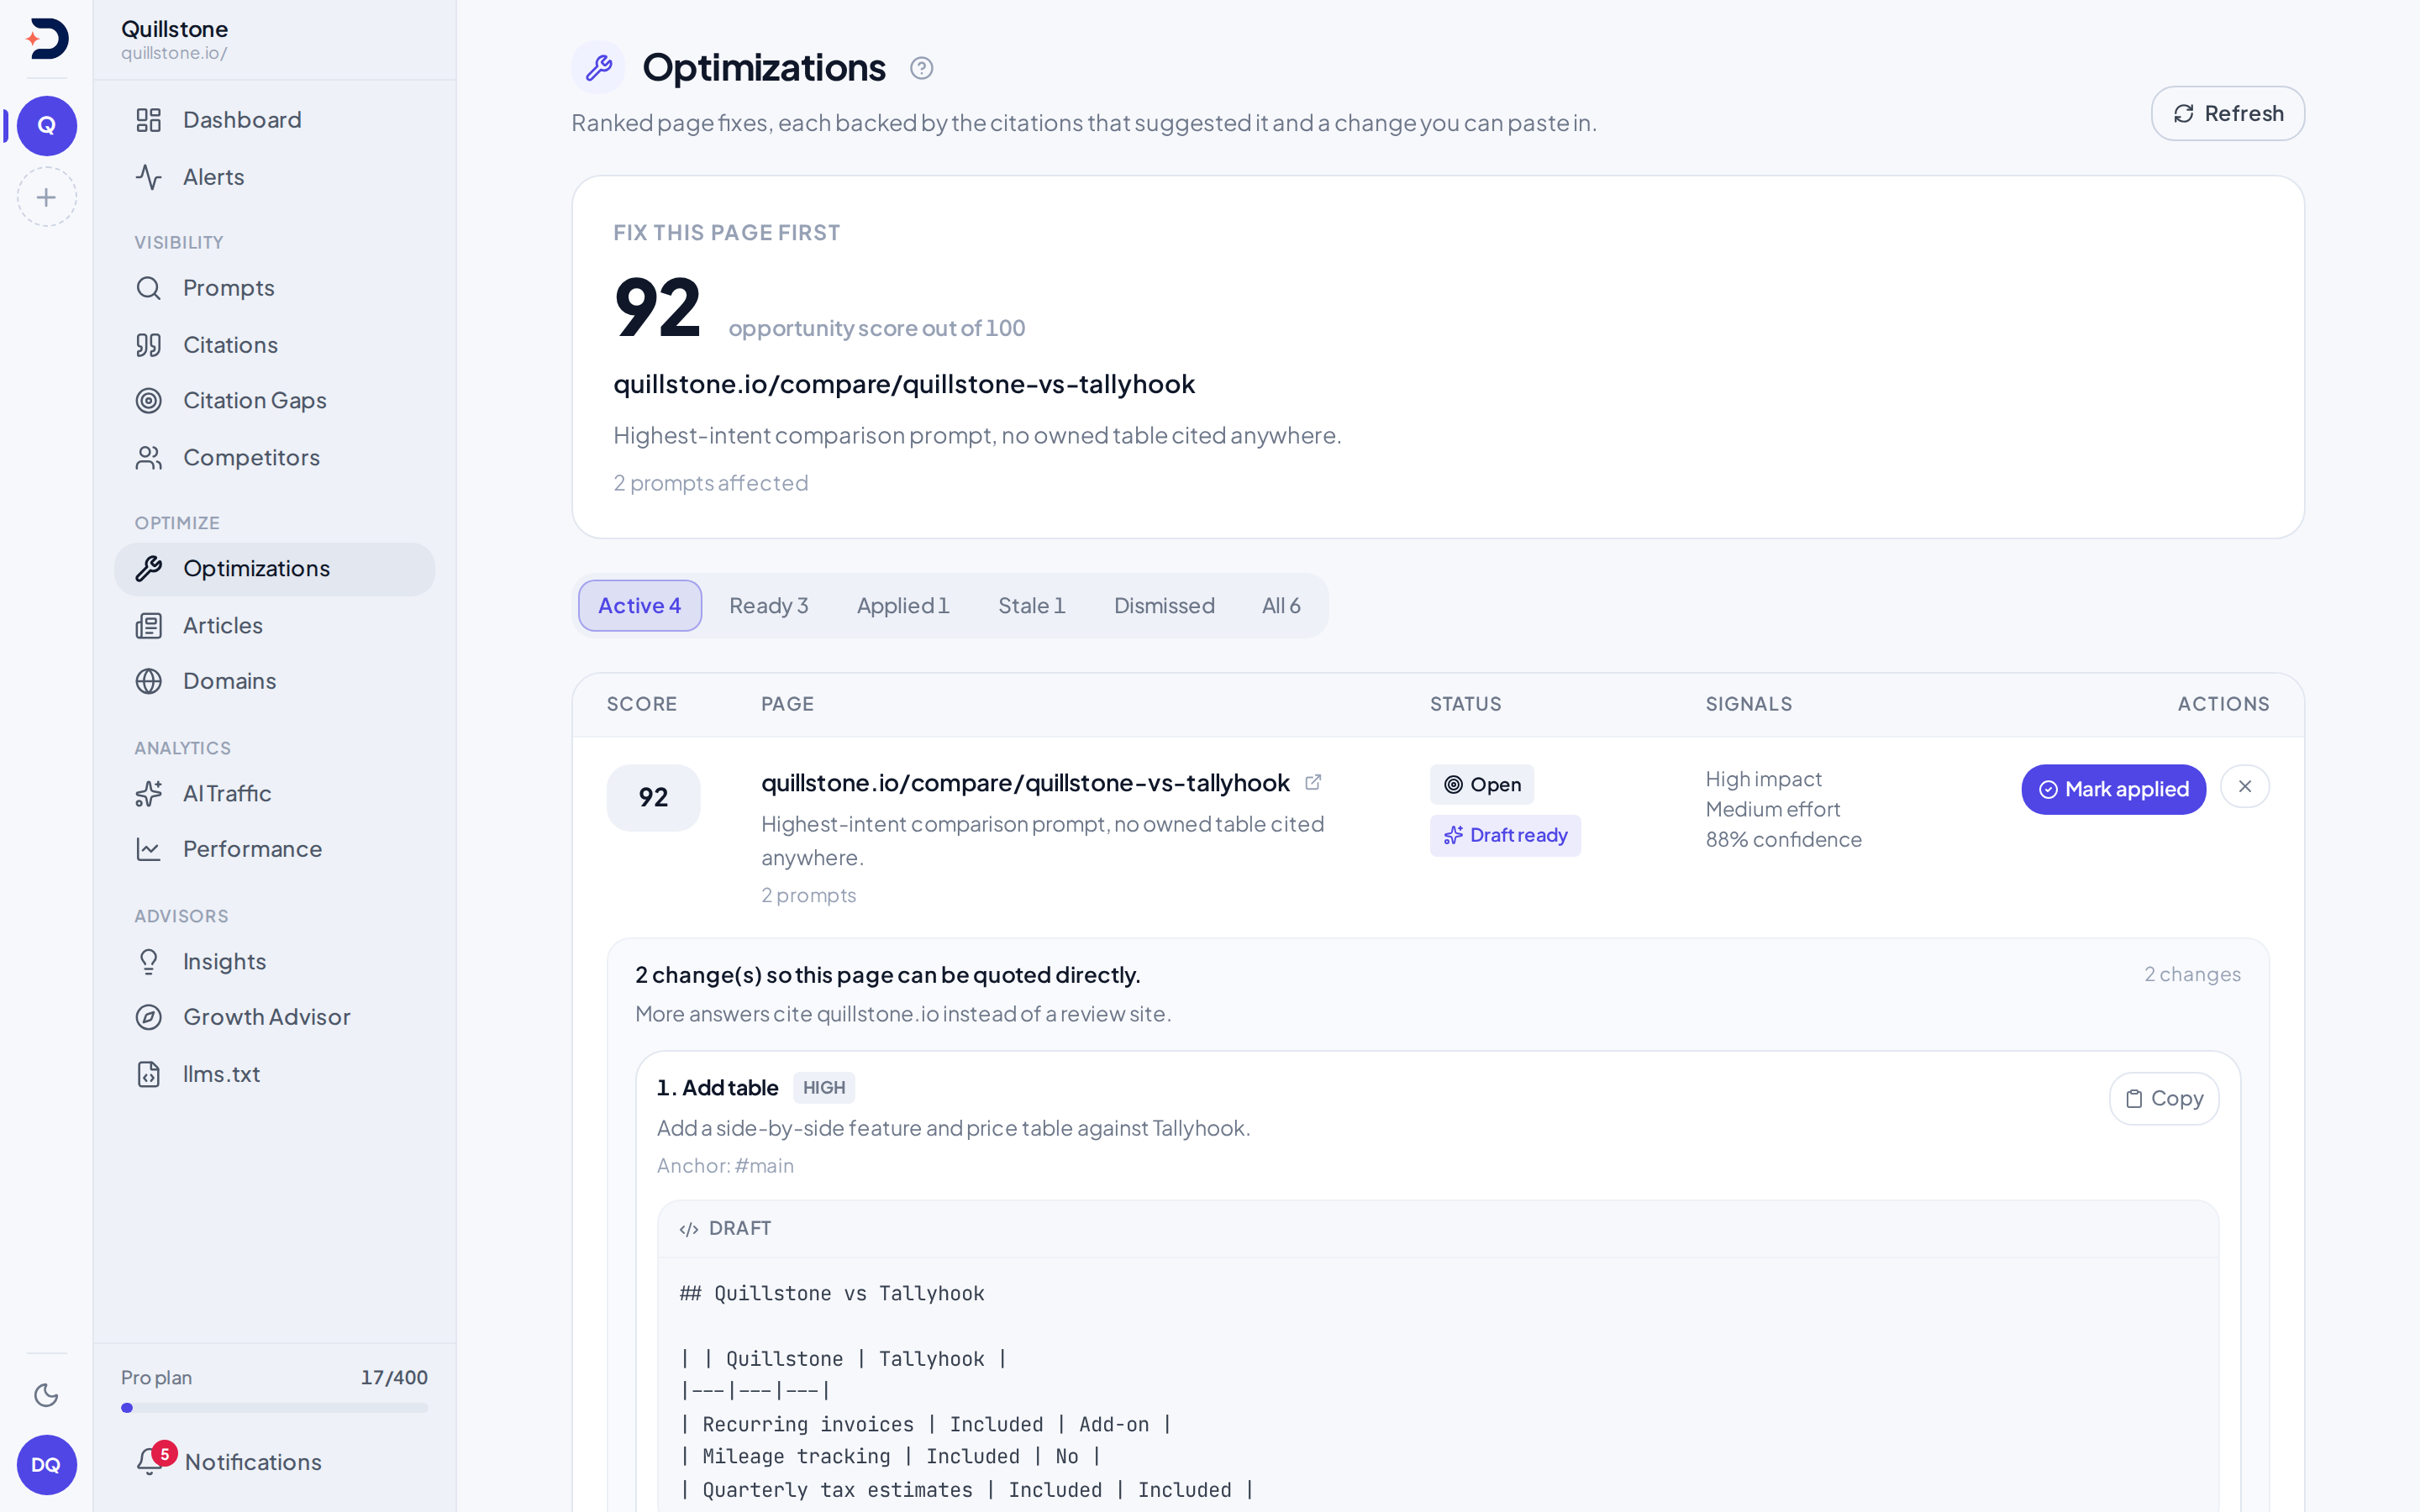
Task: Open the DQ user avatar menu
Action: click(x=47, y=1465)
